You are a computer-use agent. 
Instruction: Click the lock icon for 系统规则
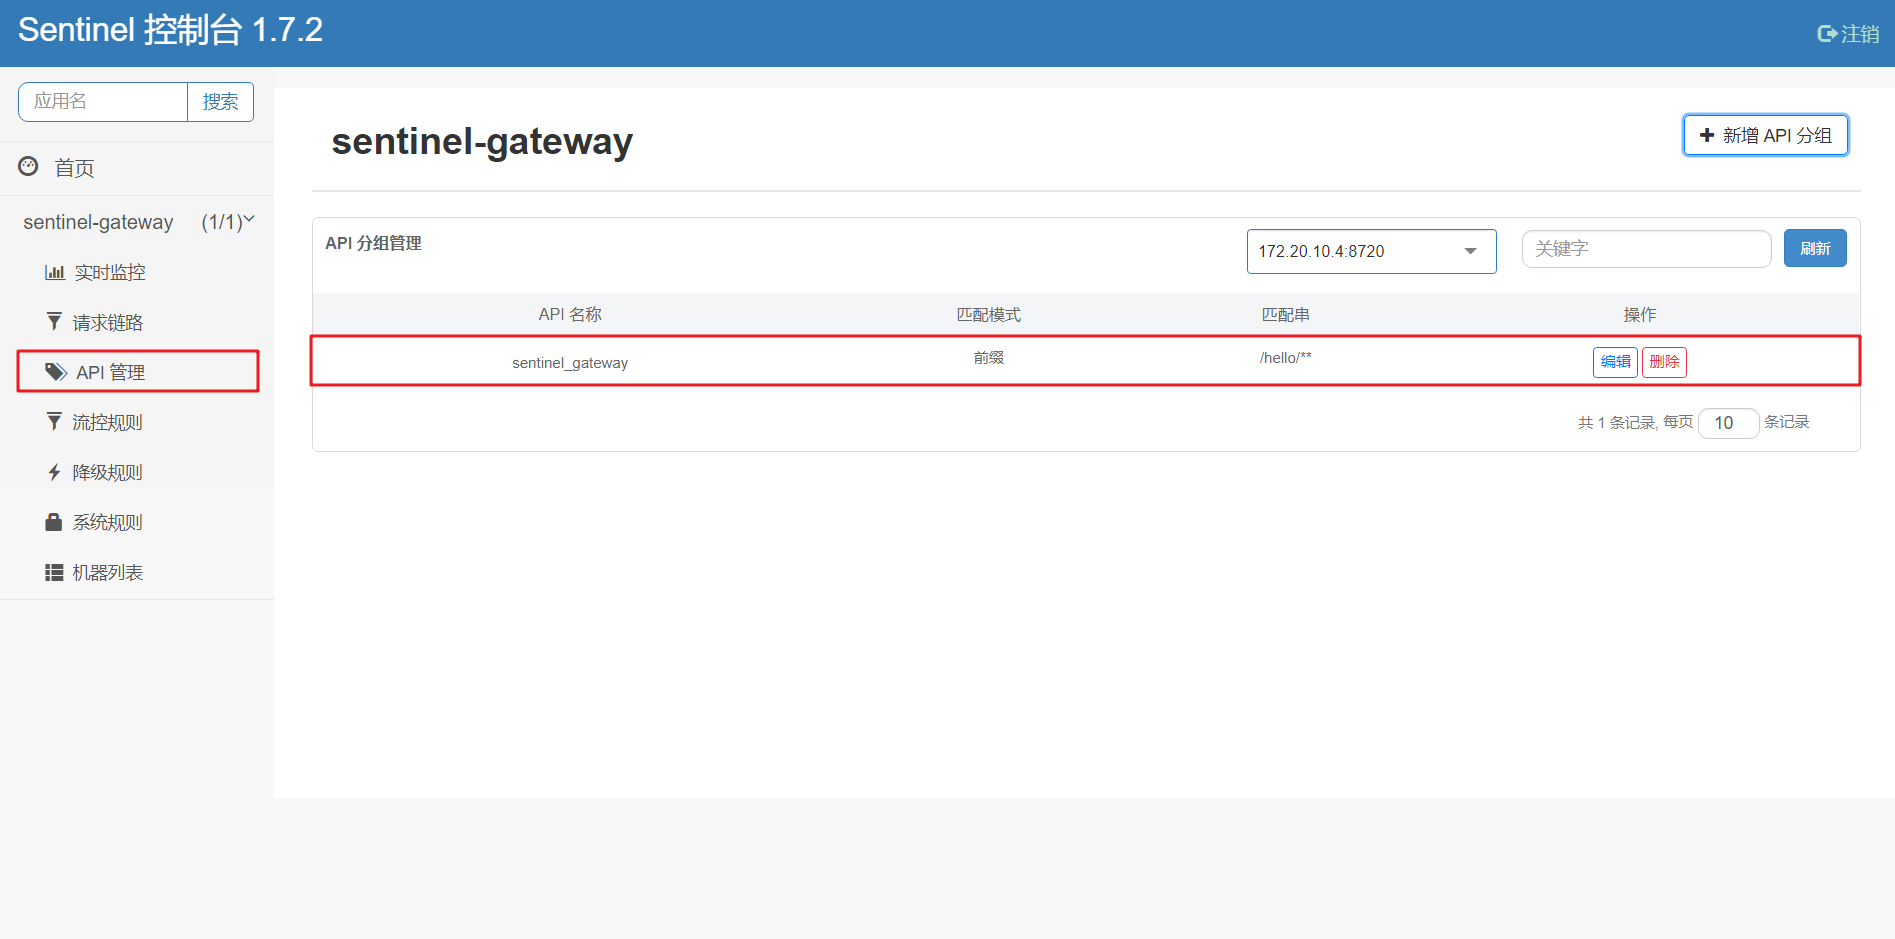(x=54, y=522)
